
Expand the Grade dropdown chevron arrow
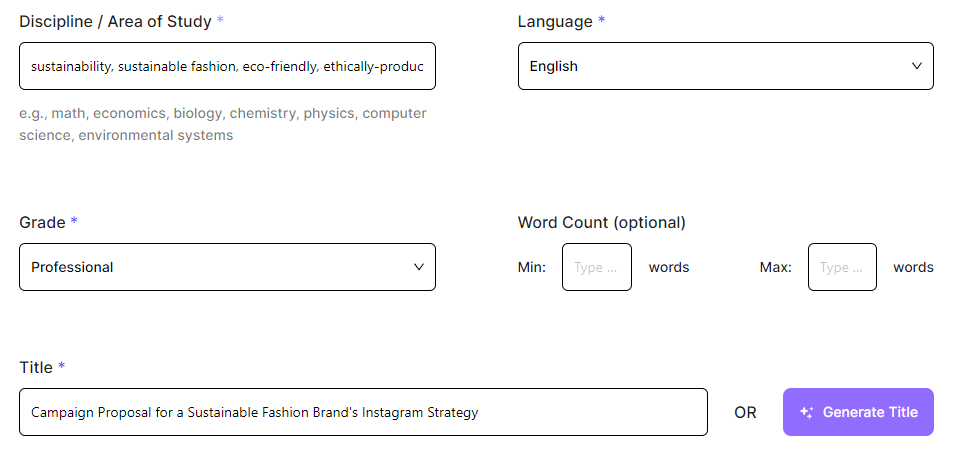(418, 267)
